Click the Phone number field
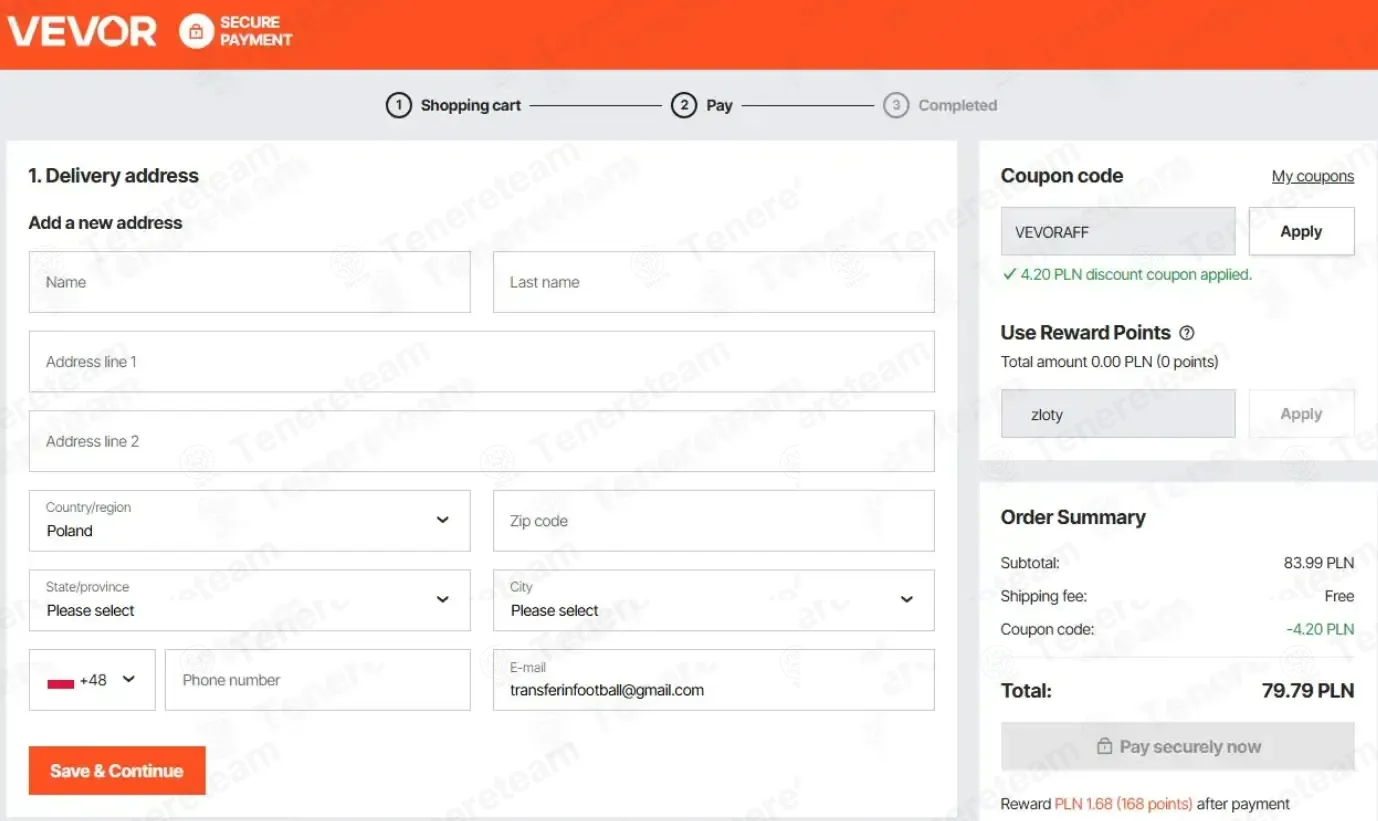Image resolution: width=1378 pixels, height=821 pixels. click(x=318, y=680)
